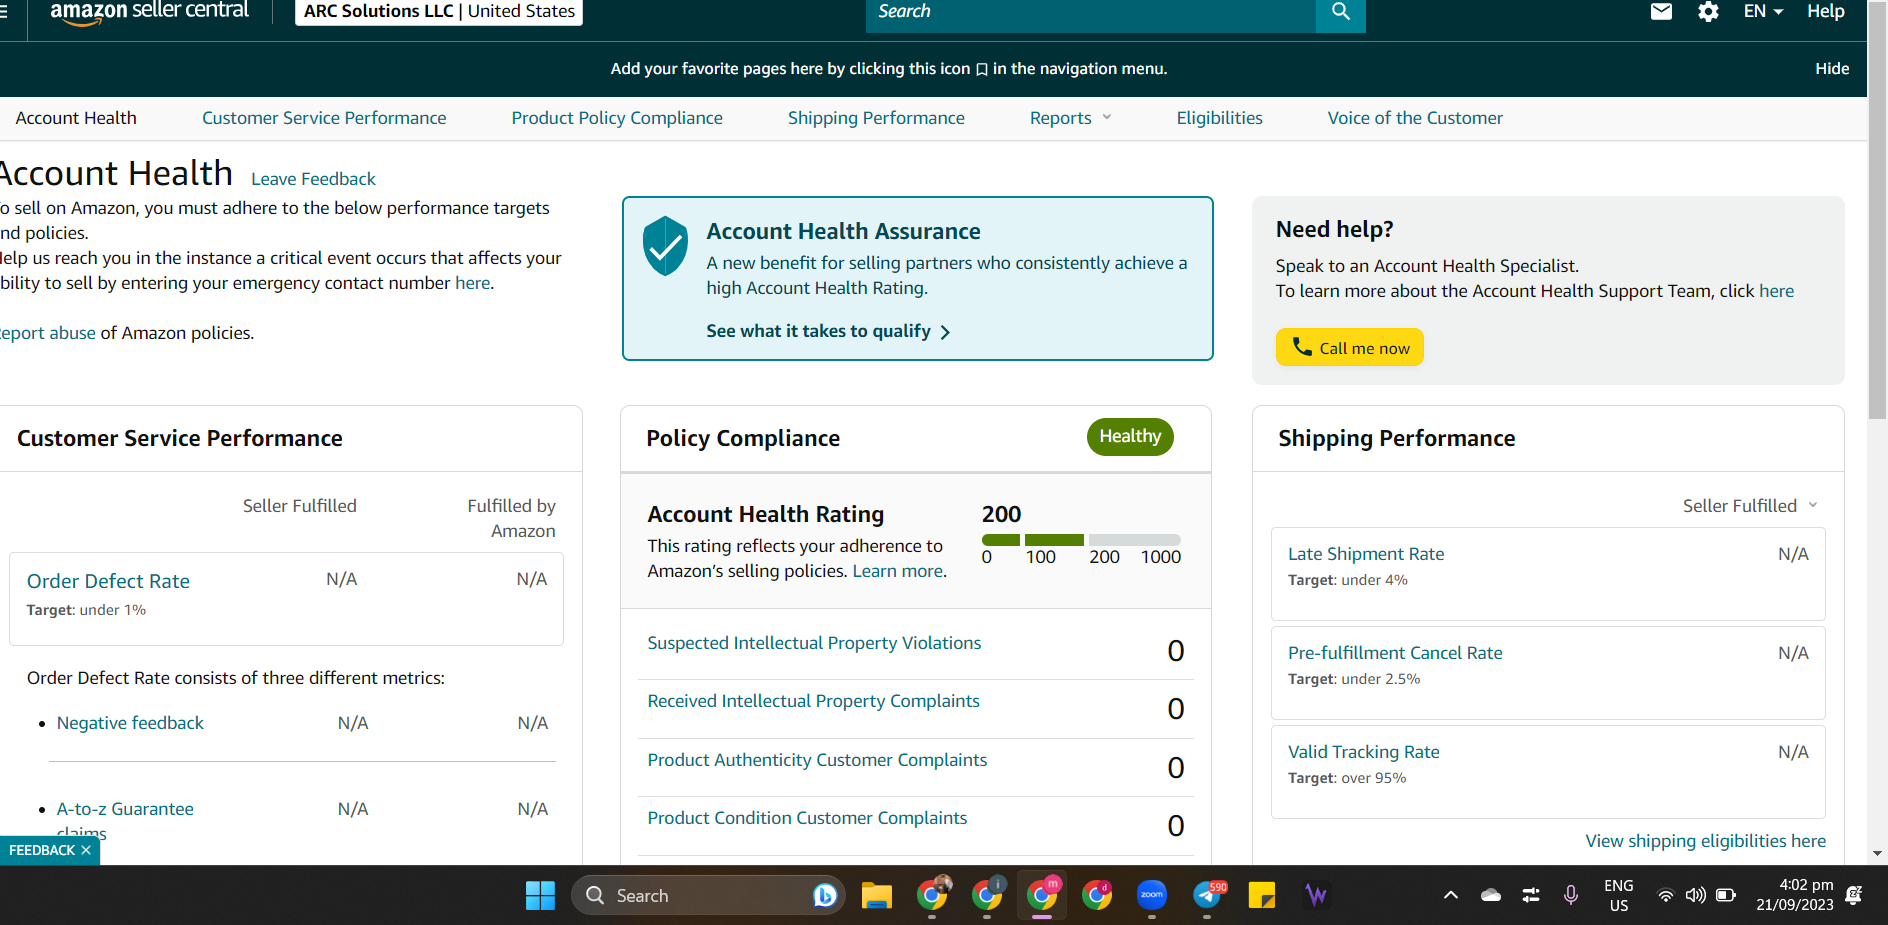Open Zoom from the taskbar
The image size is (1888, 925).
1152,895
